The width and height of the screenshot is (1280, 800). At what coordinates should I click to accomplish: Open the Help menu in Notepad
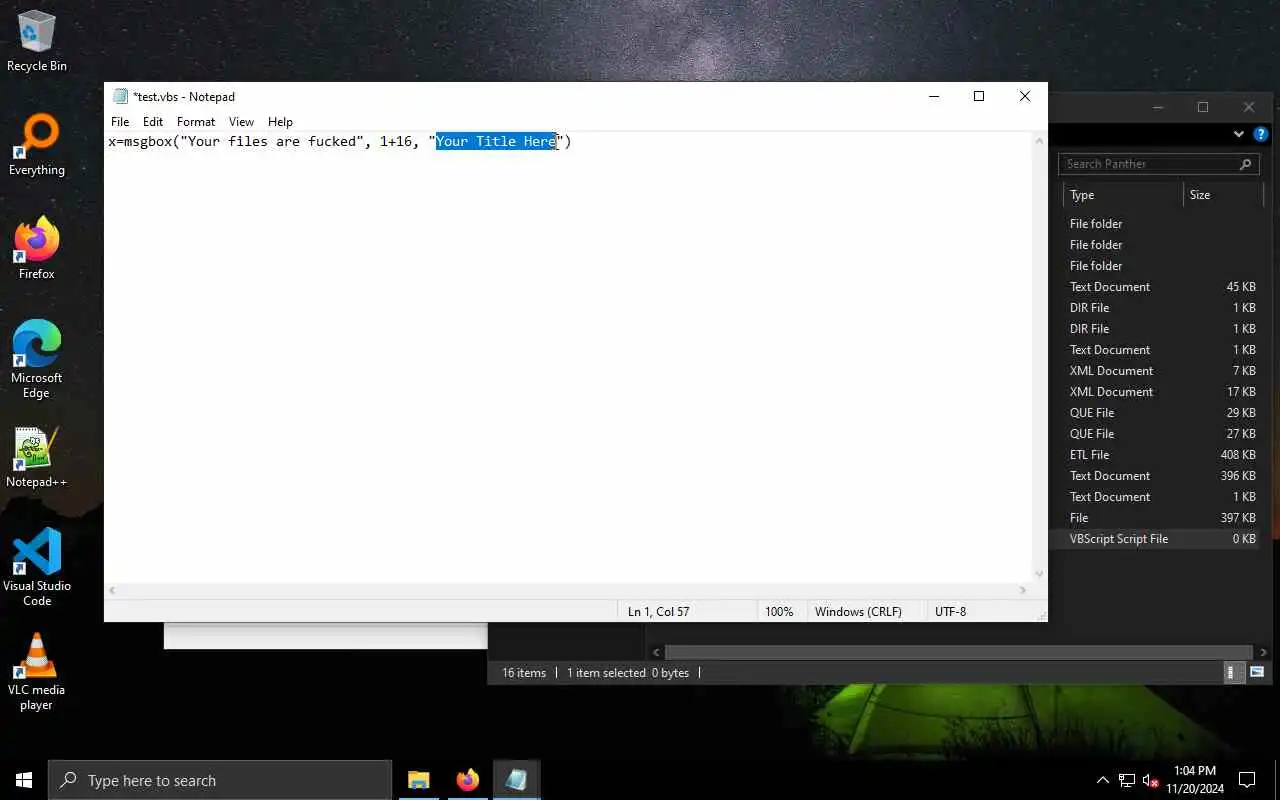280,122
